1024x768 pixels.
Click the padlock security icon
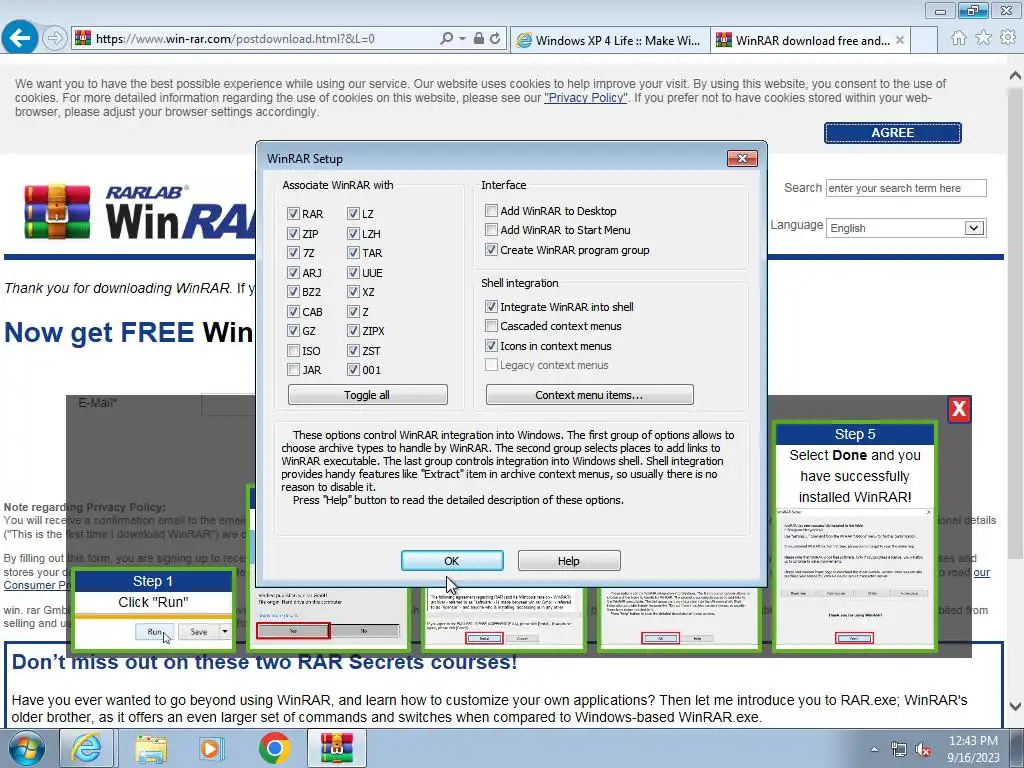479,39
